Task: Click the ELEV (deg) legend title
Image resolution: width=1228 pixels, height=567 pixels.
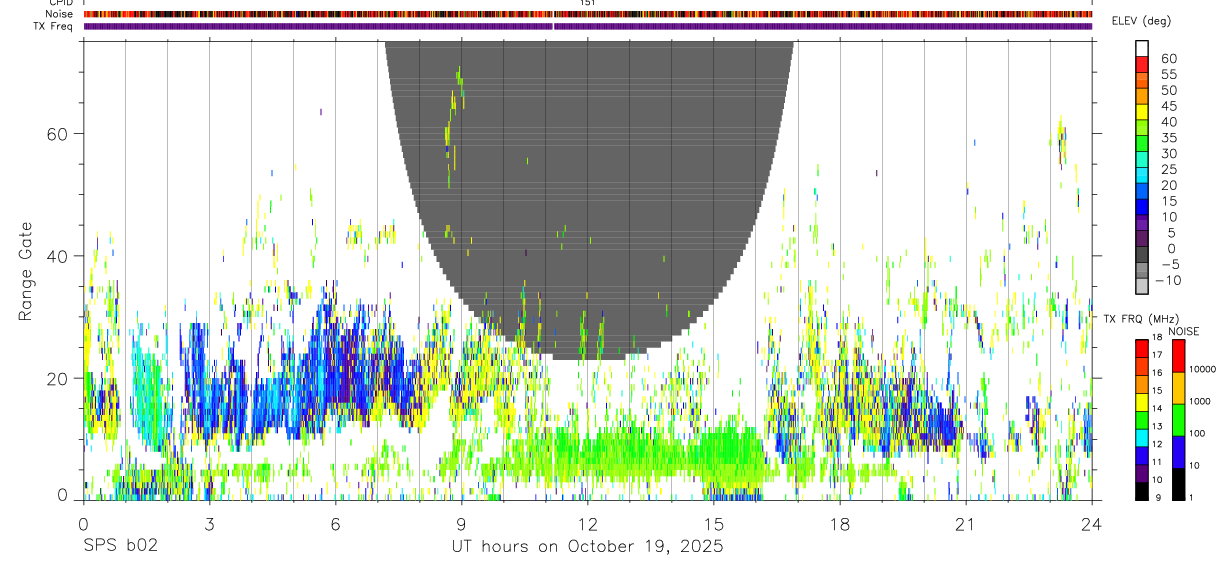Action: [1141, 21]
